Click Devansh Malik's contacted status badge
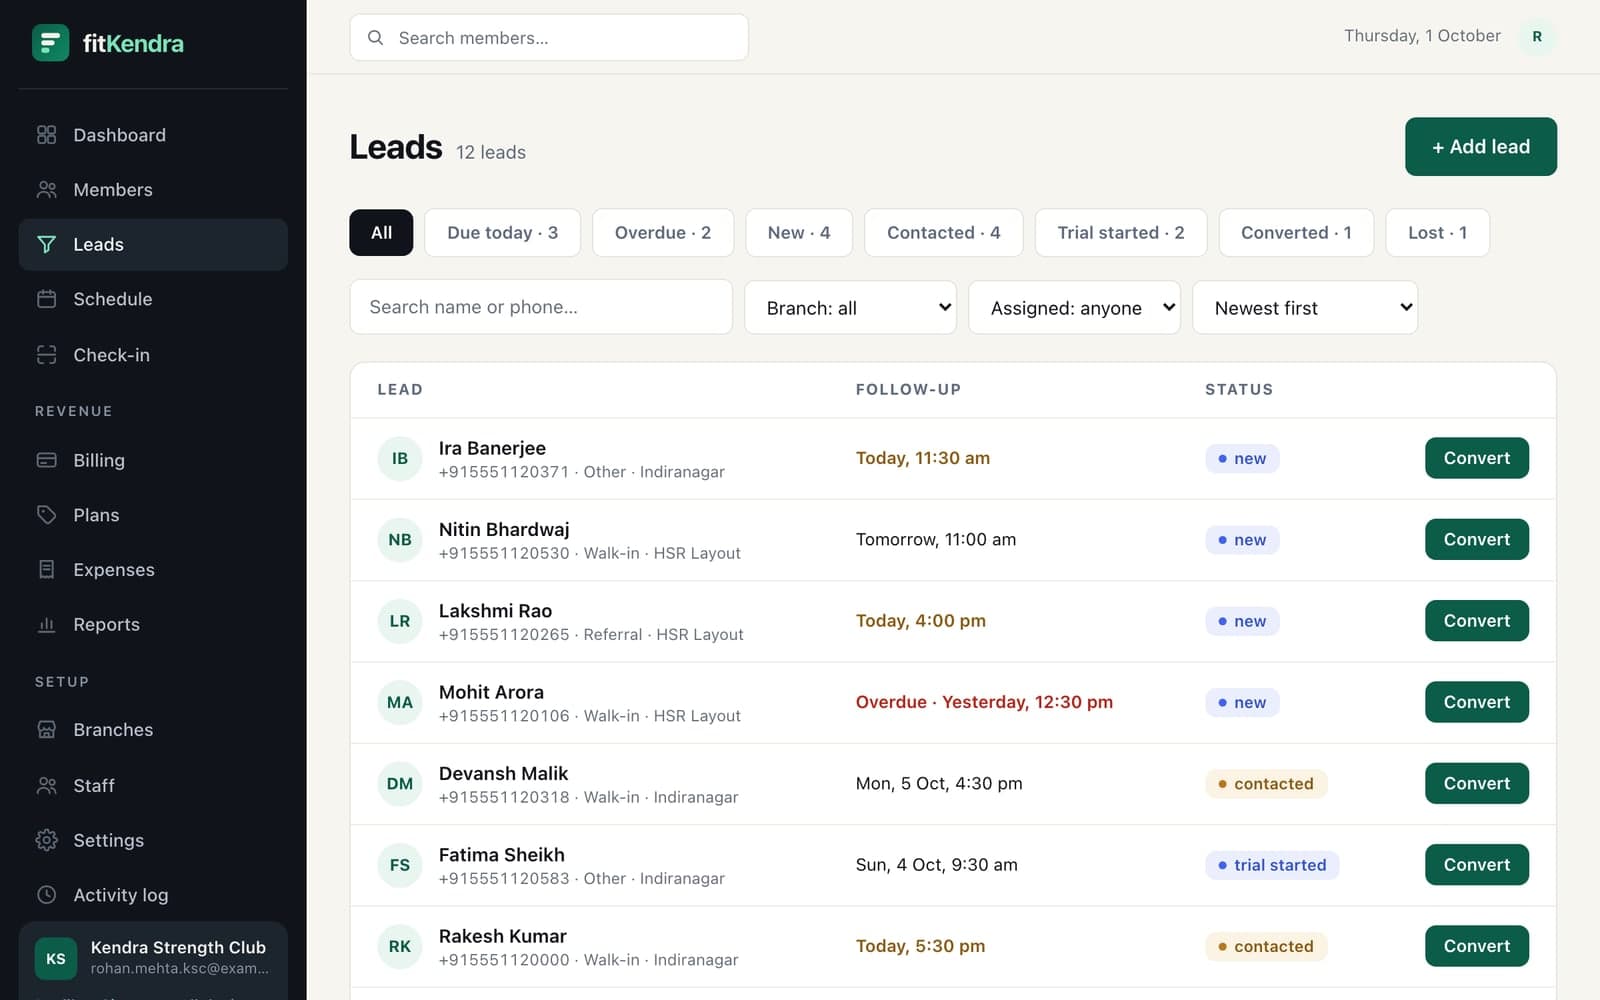Image resolution: width=1600 pixels, height=1000 pixels. point(1266,784)
